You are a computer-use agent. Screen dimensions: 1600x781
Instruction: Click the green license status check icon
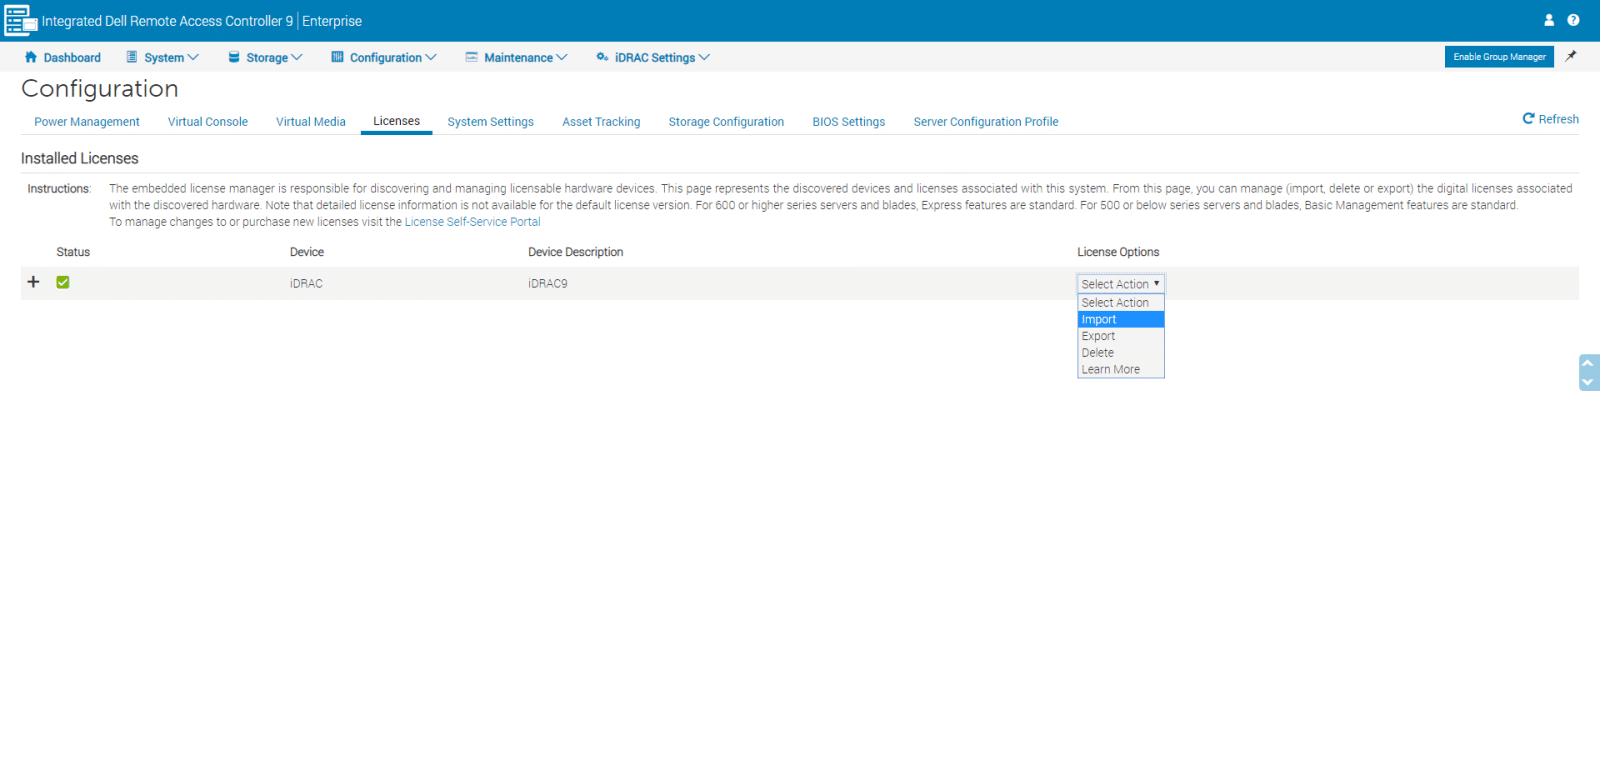(63, 283)
